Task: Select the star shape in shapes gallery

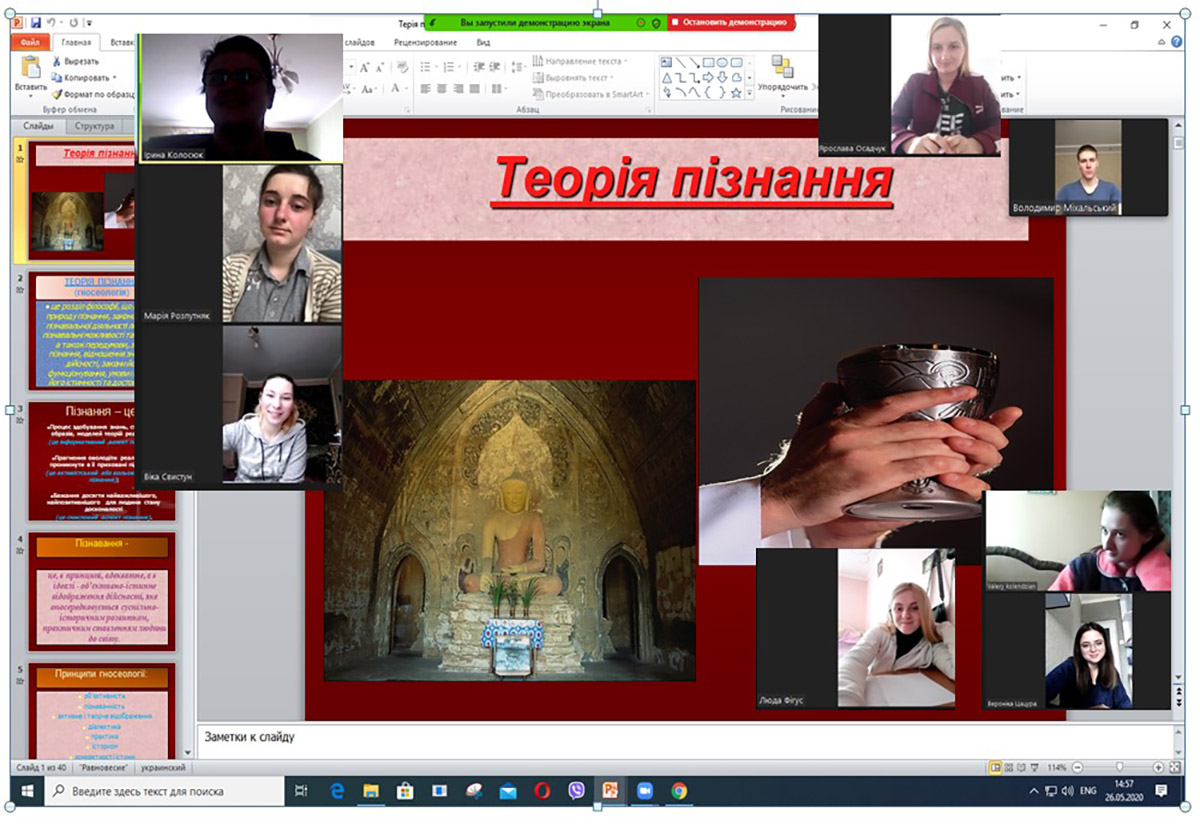Action: click(736, 93)
